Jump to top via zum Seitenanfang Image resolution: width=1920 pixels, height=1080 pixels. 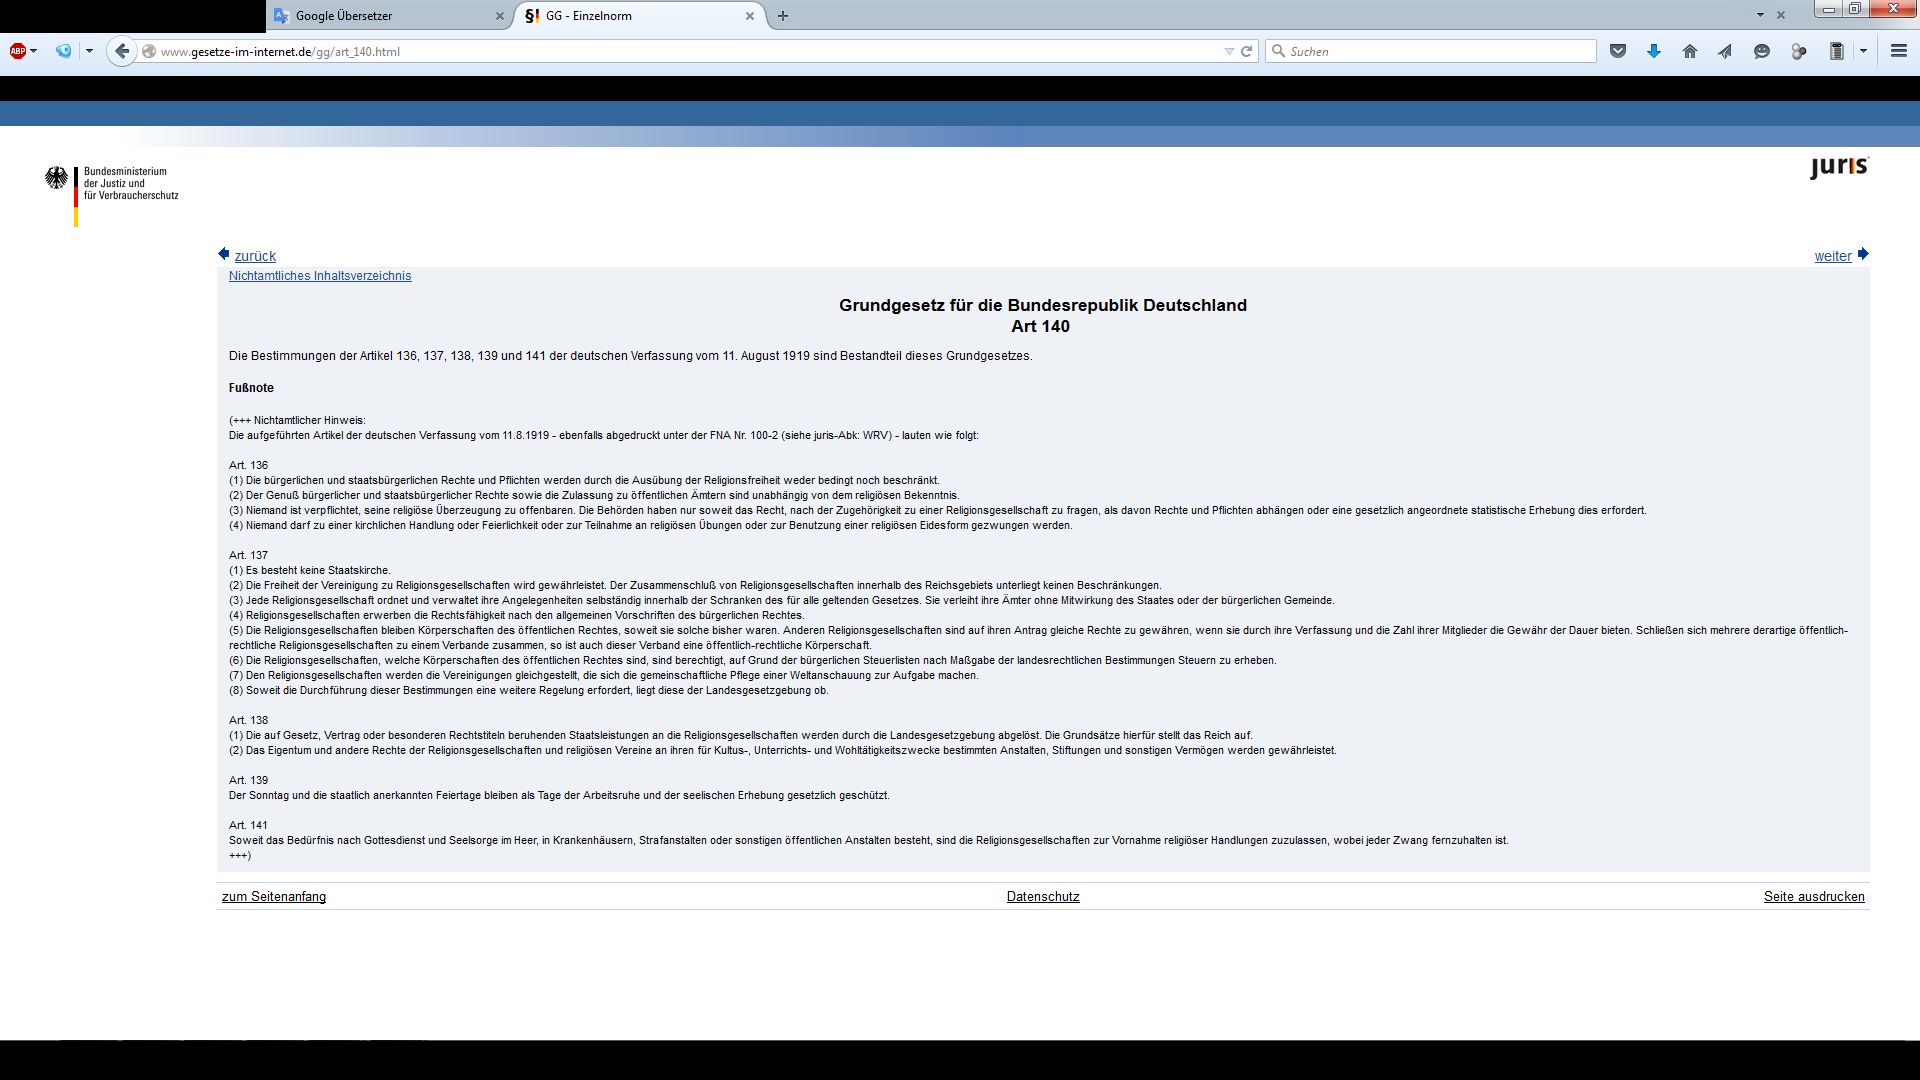coord(274,897)
